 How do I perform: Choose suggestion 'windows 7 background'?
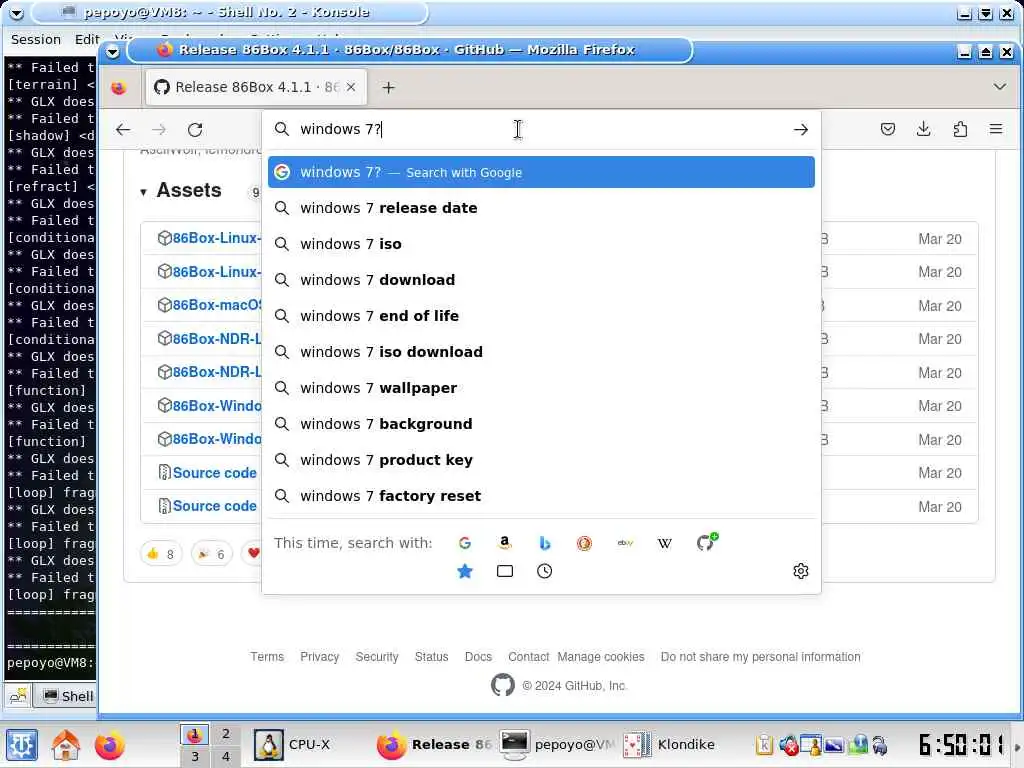coord(541,424)
